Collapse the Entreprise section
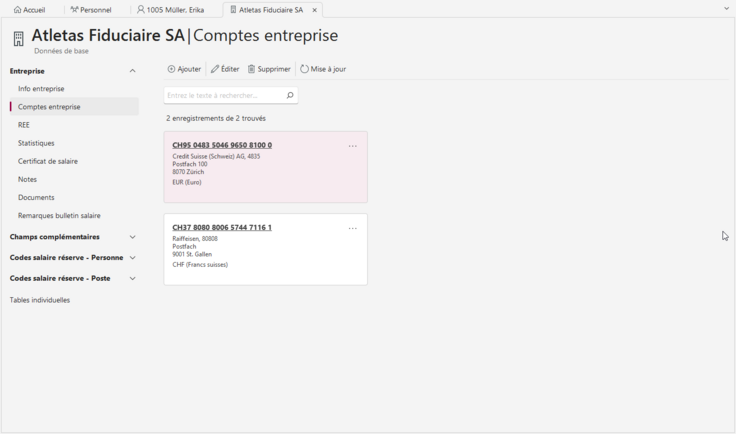This screenshot has width=736, height=434. [133, 72]
